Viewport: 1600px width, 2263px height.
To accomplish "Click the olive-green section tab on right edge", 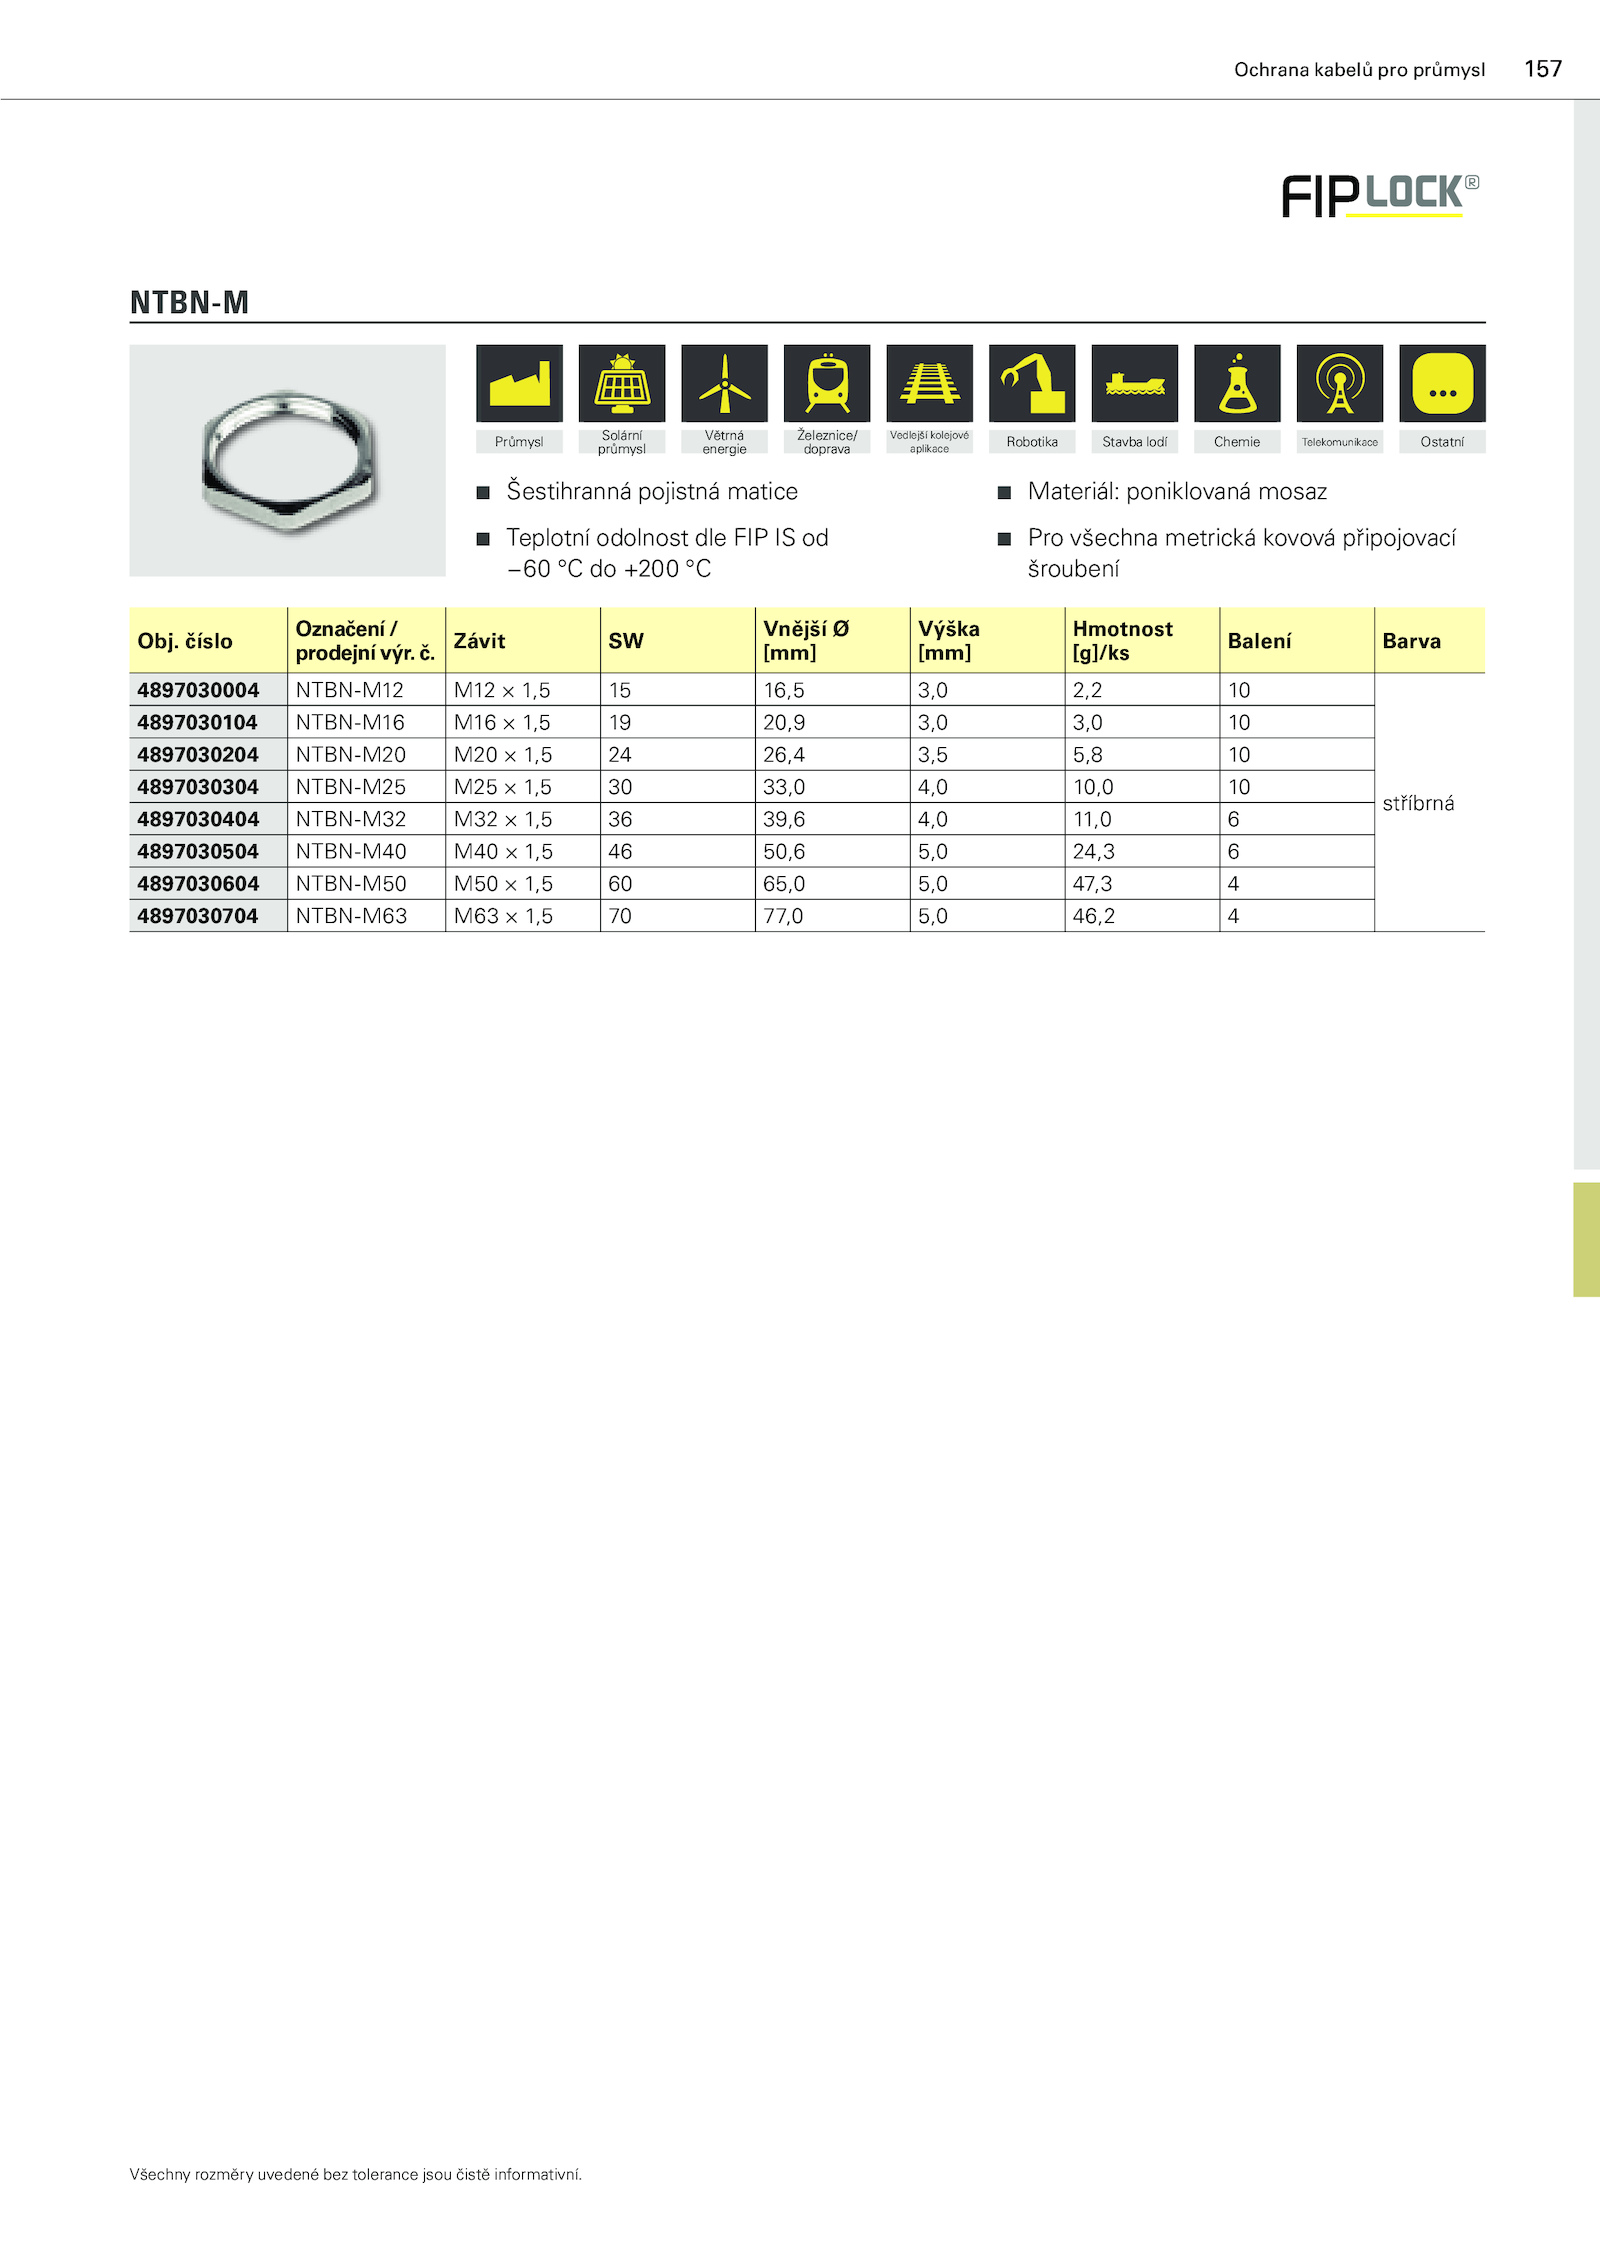I will [x=1586, y=1239].
